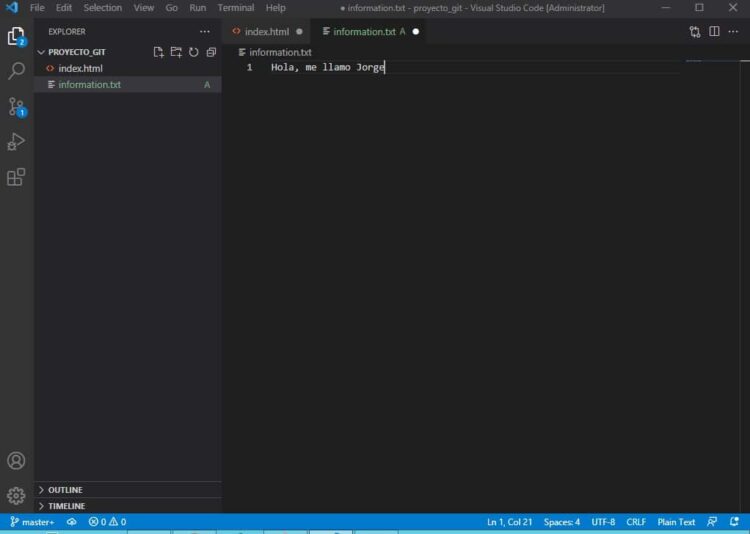Click the Open Changes icon in editor toolbar

pos(695,32)
